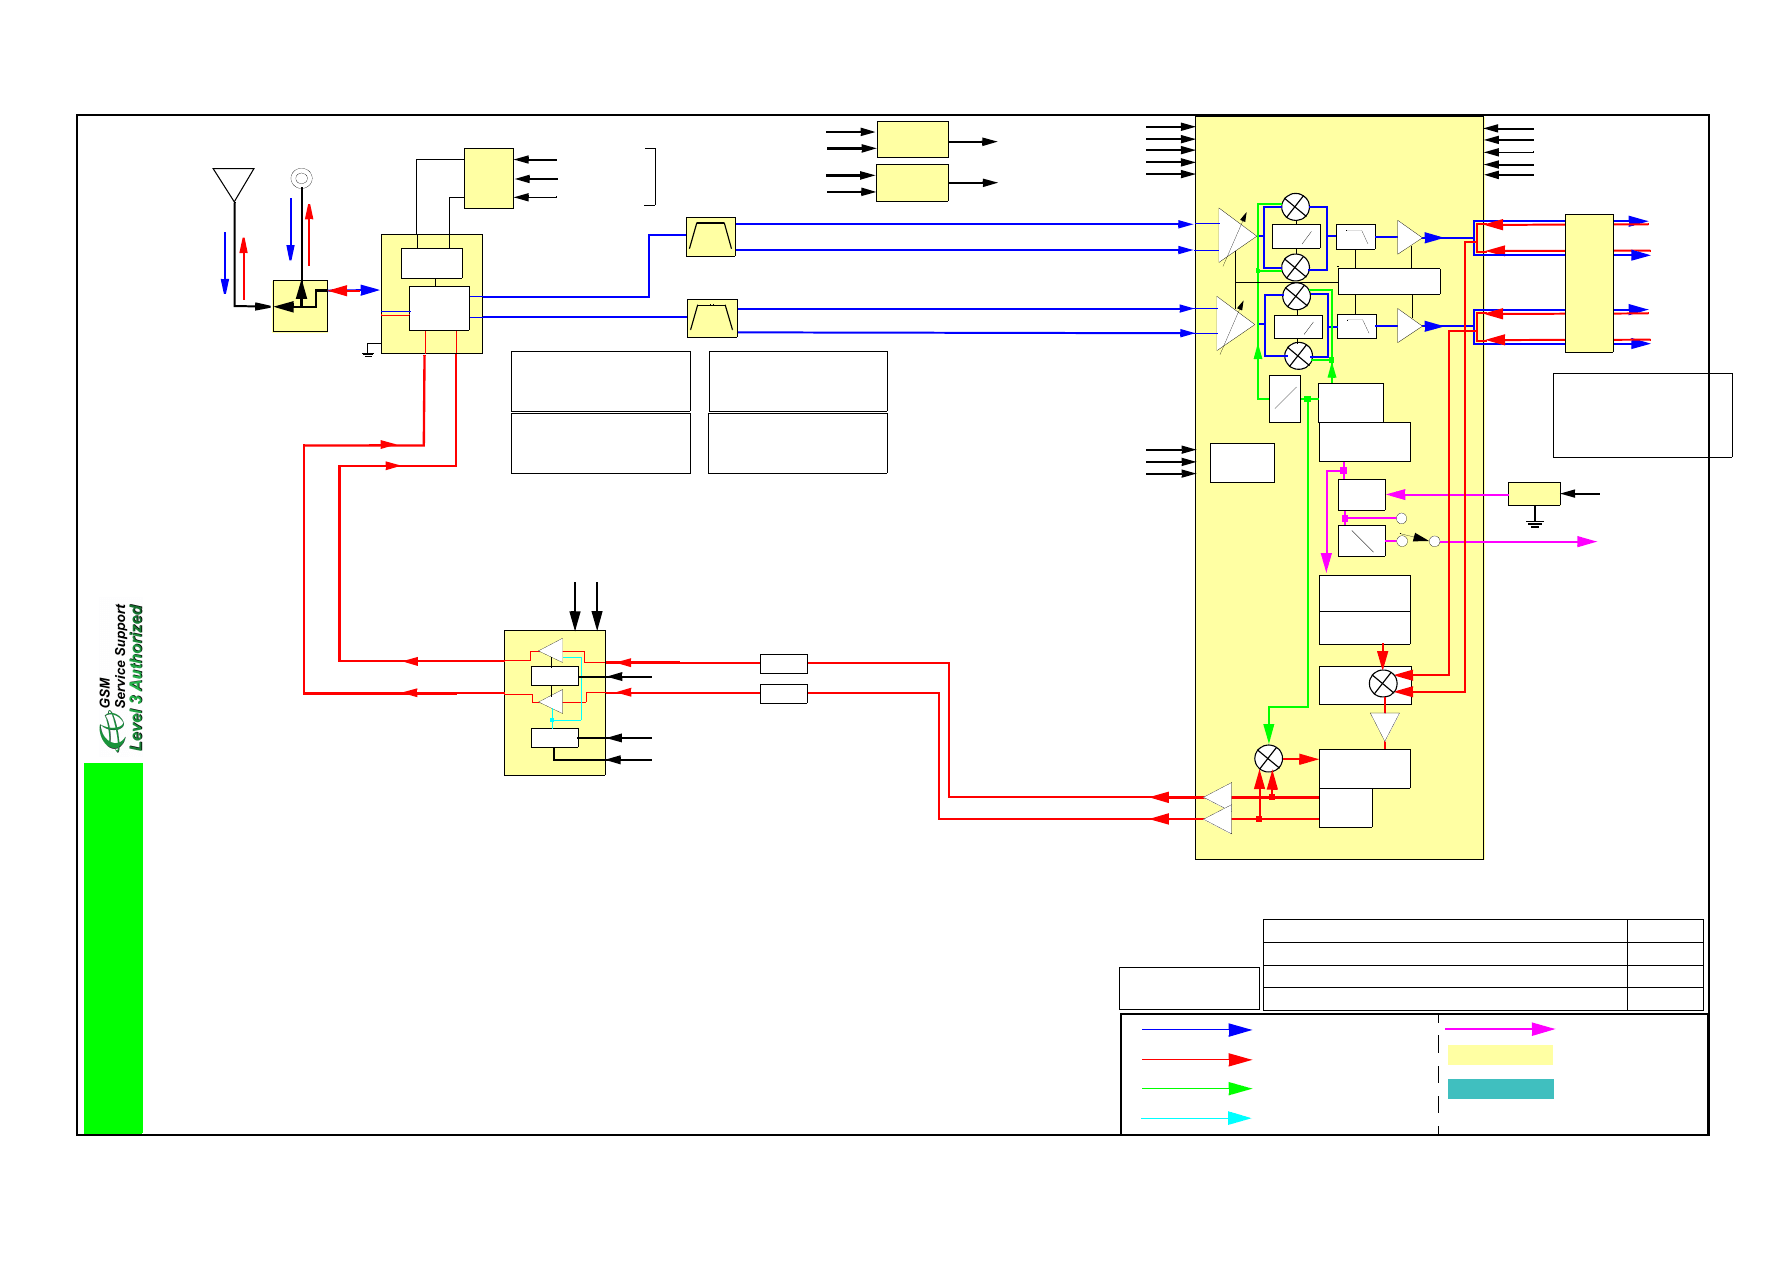Screen dimensions: 1787x1263
Task: Click the triangular antenna symbol
Action: (x=233, y=184)
